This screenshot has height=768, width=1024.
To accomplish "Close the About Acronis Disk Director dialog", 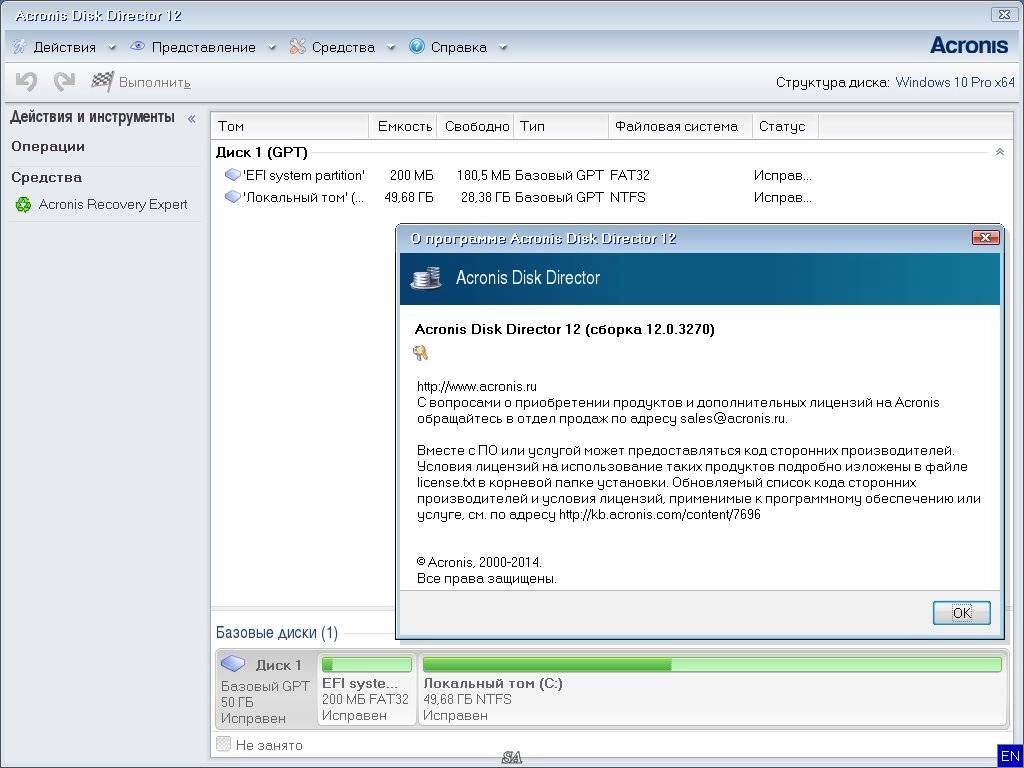I will tap(985, 238).
